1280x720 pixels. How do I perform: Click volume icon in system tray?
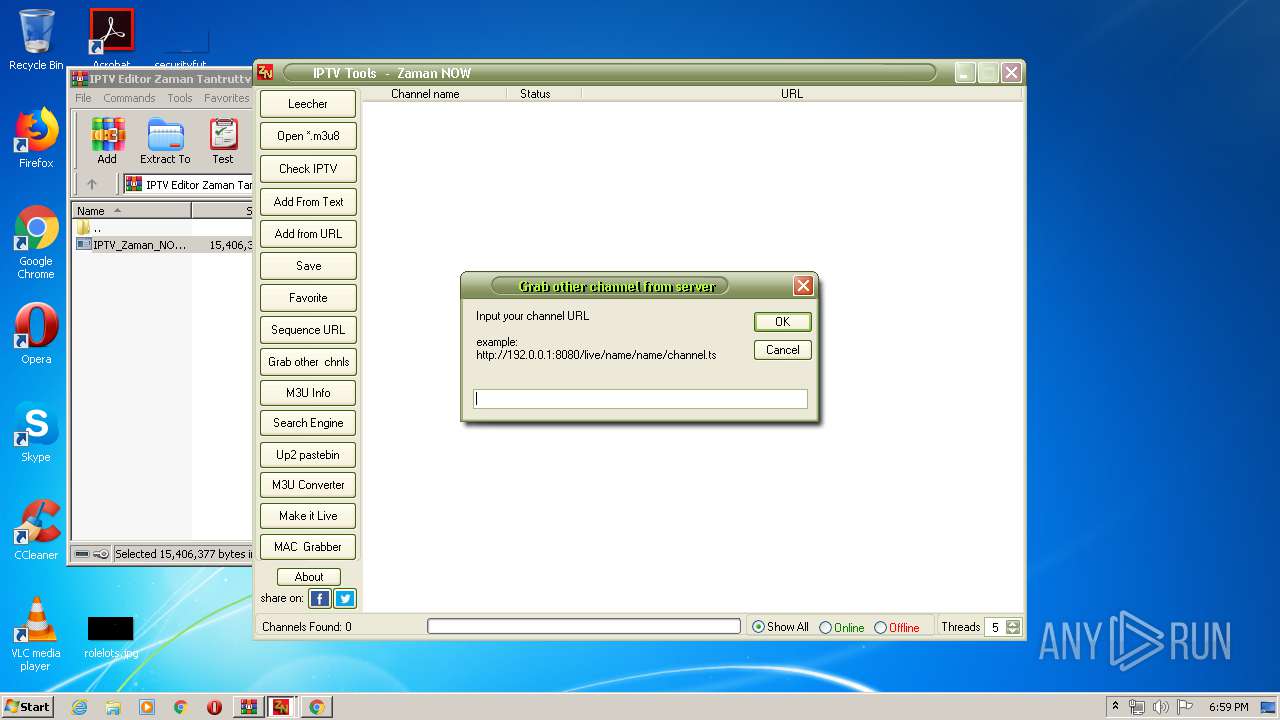coord(1161,707)
